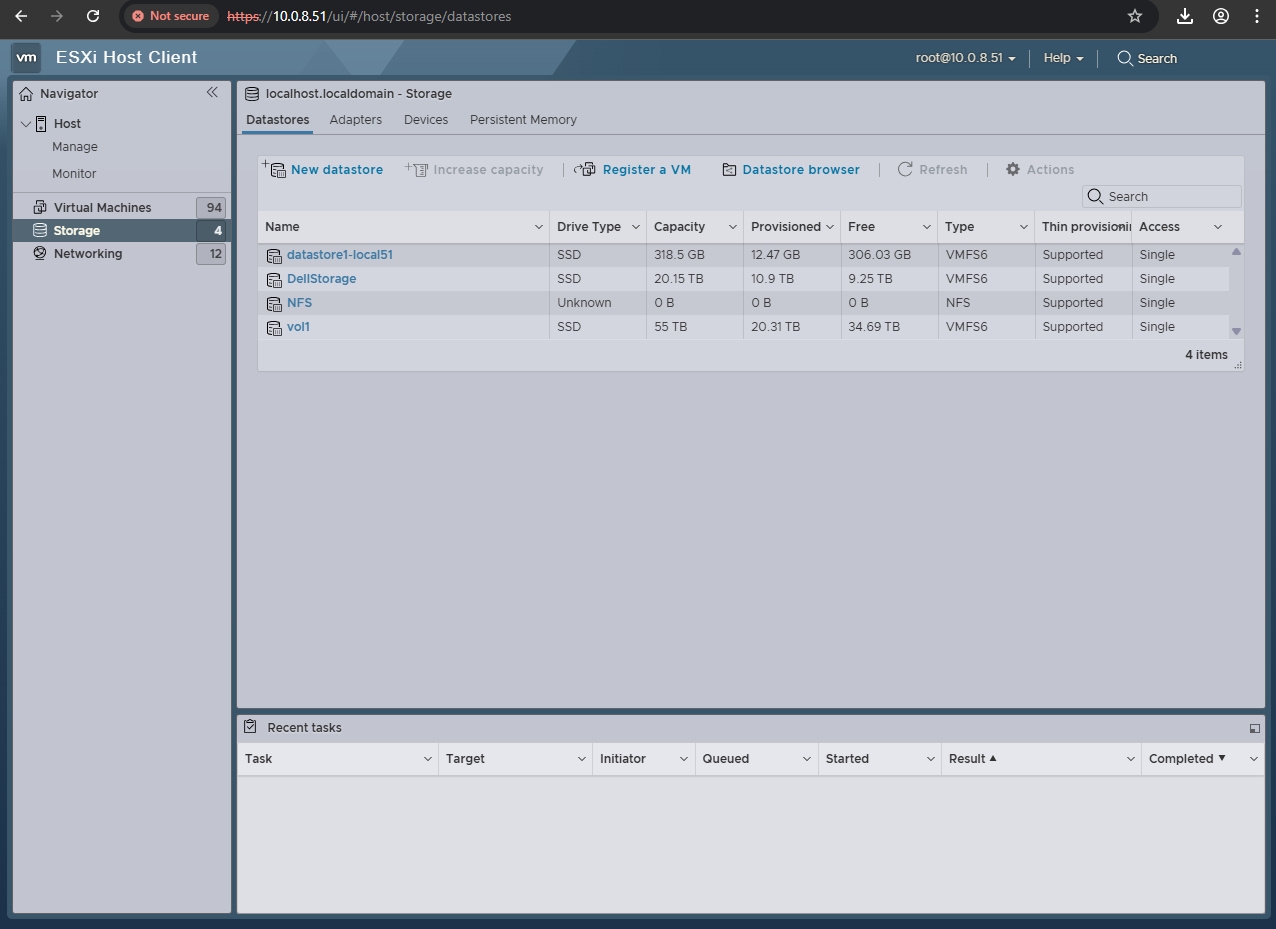Click Increase capacity
The width and height of the screenshot is (1276, 929).
coord(474,170)
